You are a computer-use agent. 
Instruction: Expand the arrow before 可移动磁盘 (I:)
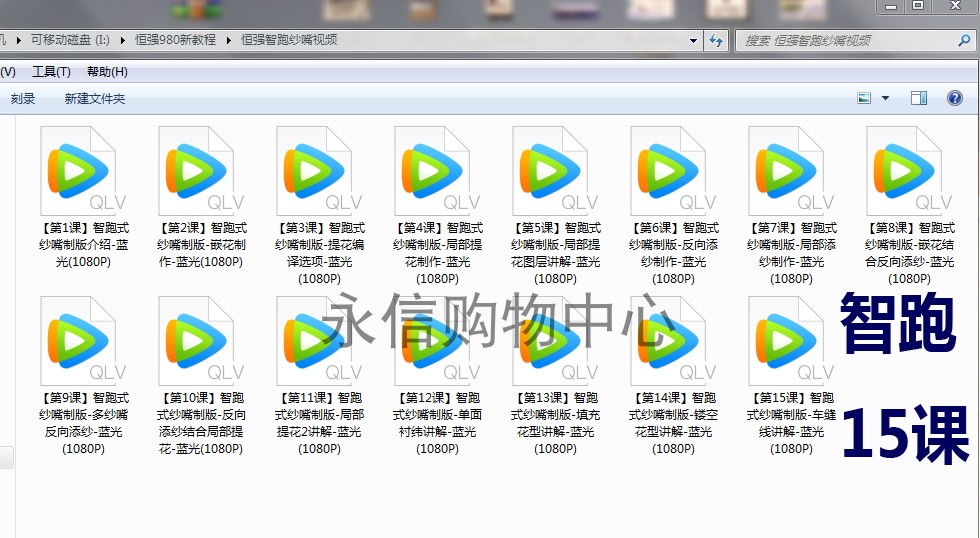click(18, 40)
